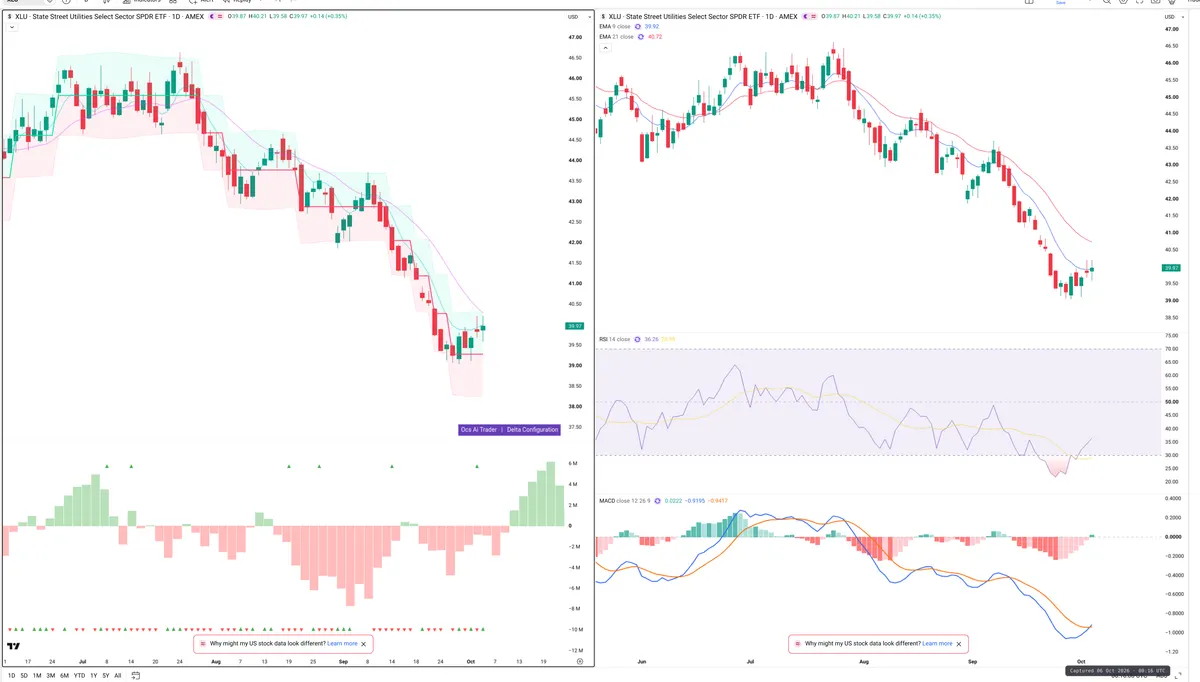Click the EMA 21 value 40.72
Viewport: 1200px width, 682px height.
(655, 37)
